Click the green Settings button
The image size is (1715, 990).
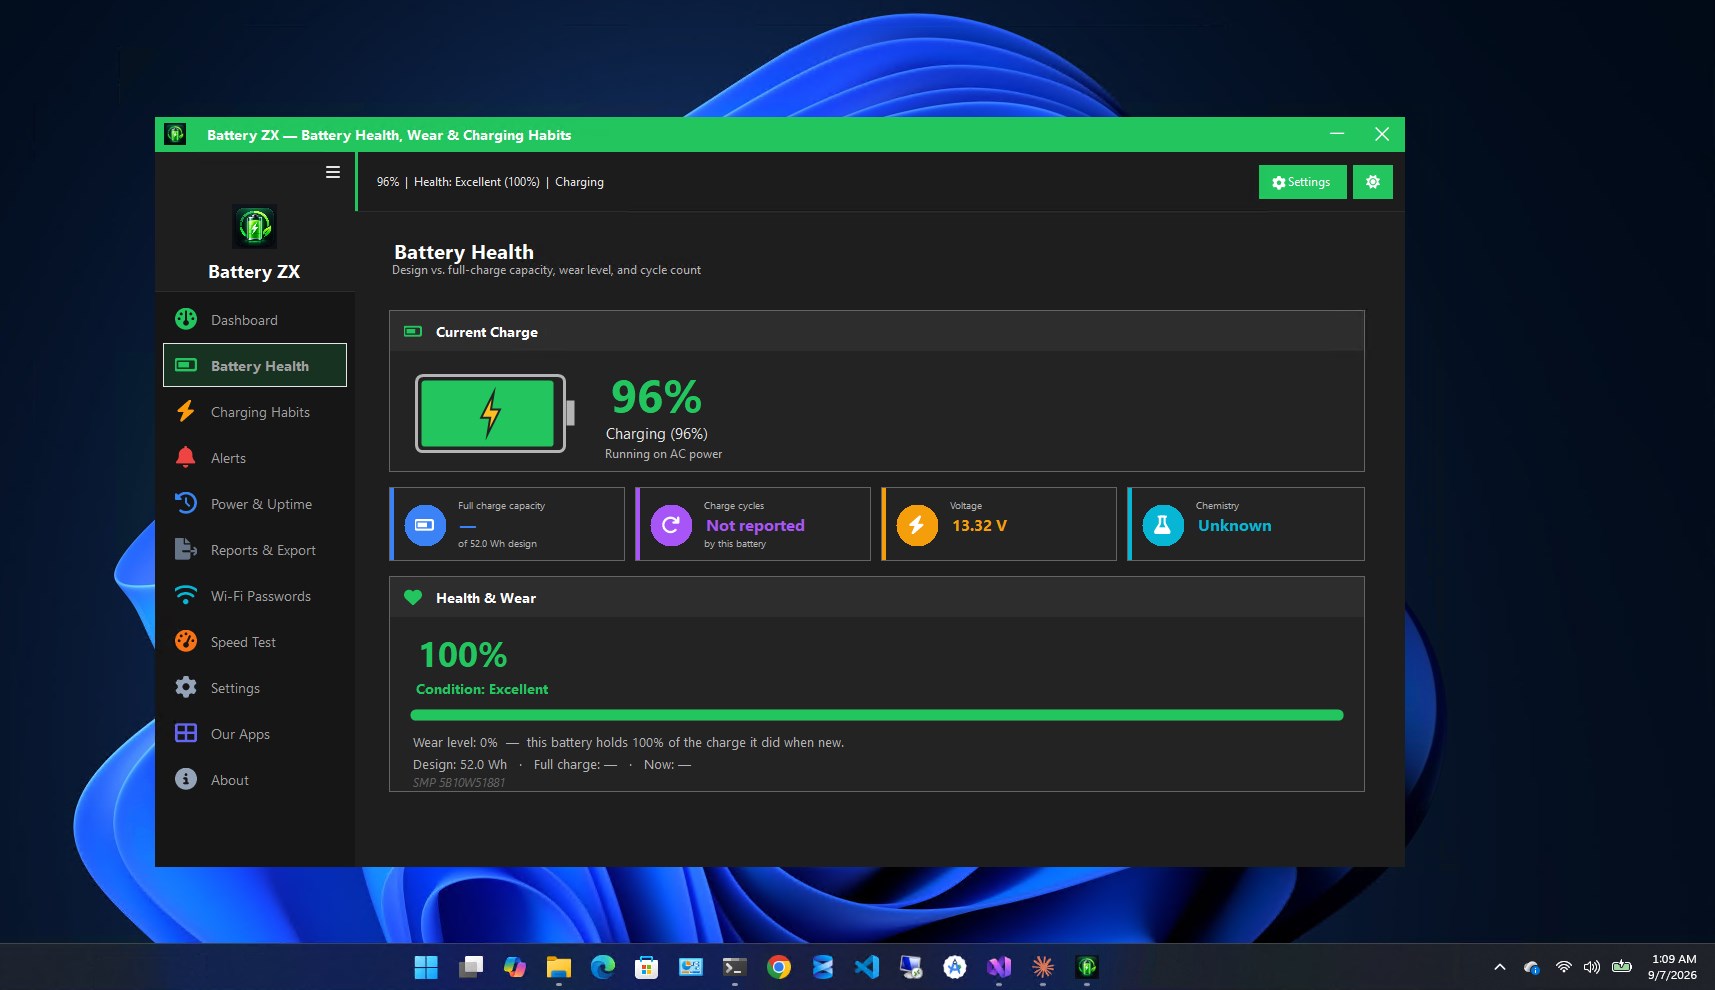tap(1302, 182)
